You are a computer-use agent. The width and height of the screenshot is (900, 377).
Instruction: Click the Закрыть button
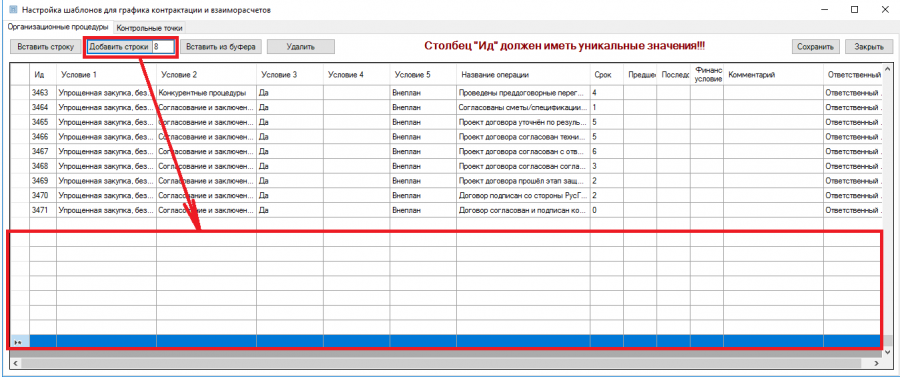click(x=868, y=47)
